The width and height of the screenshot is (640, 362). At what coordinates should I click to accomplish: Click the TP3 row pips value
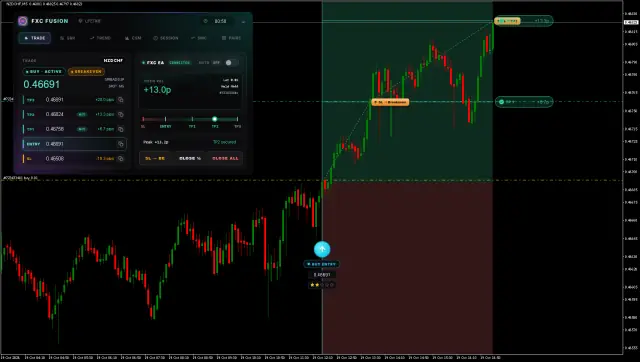click(x=104, y=100)
